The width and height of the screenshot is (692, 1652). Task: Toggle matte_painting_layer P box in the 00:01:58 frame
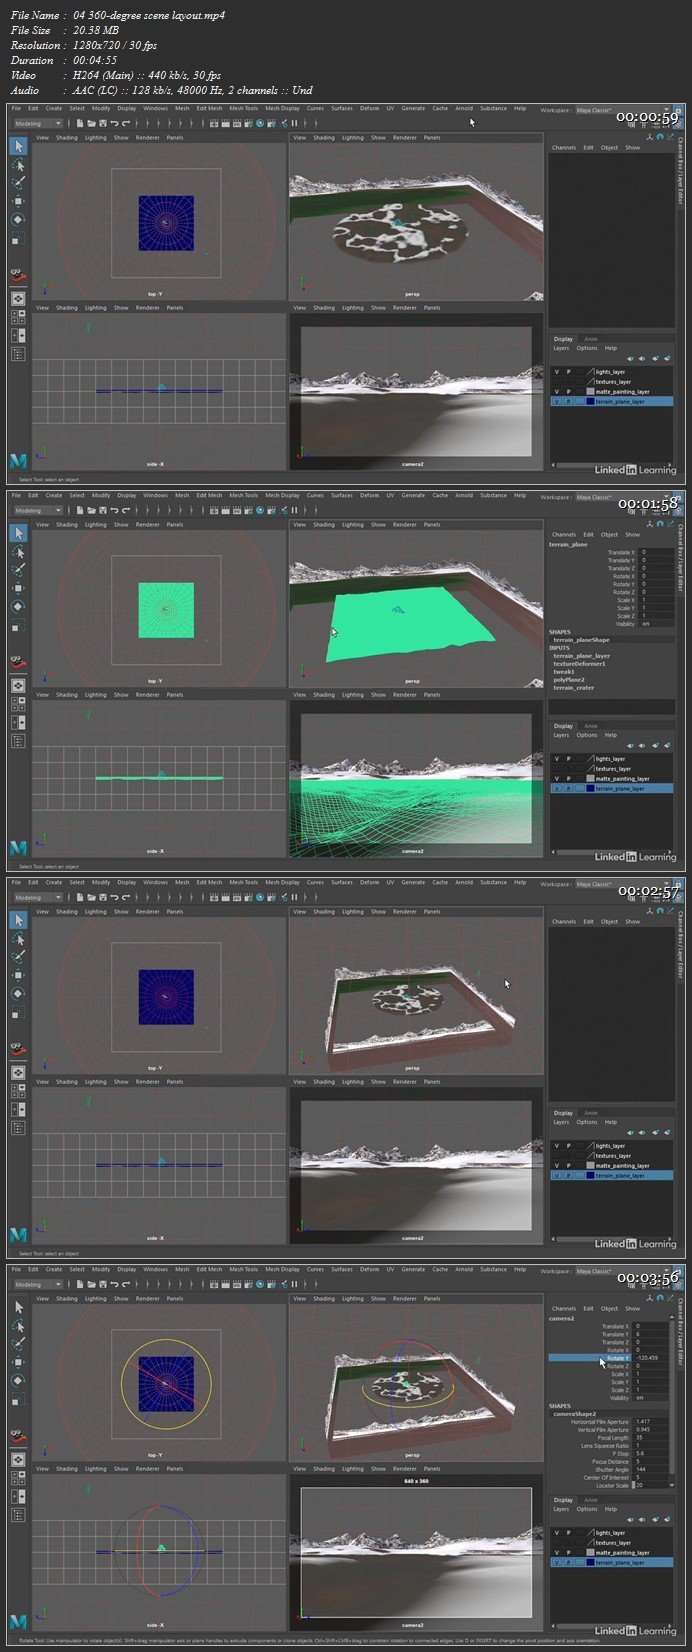click(x=569, y=779)
